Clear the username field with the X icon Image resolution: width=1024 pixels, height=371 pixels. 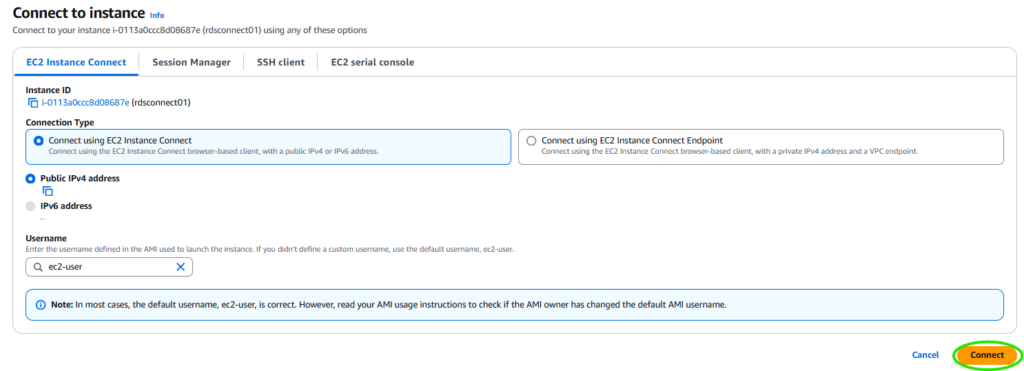coord(181,267)
